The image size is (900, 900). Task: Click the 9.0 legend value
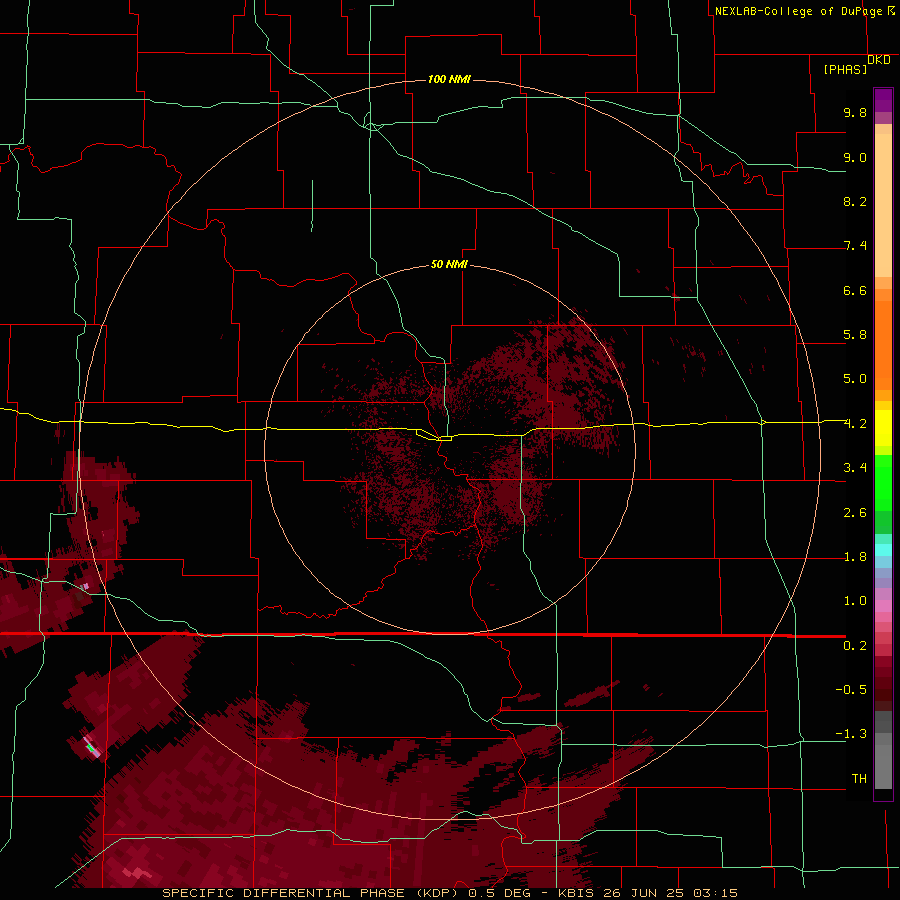click(855, 157)
